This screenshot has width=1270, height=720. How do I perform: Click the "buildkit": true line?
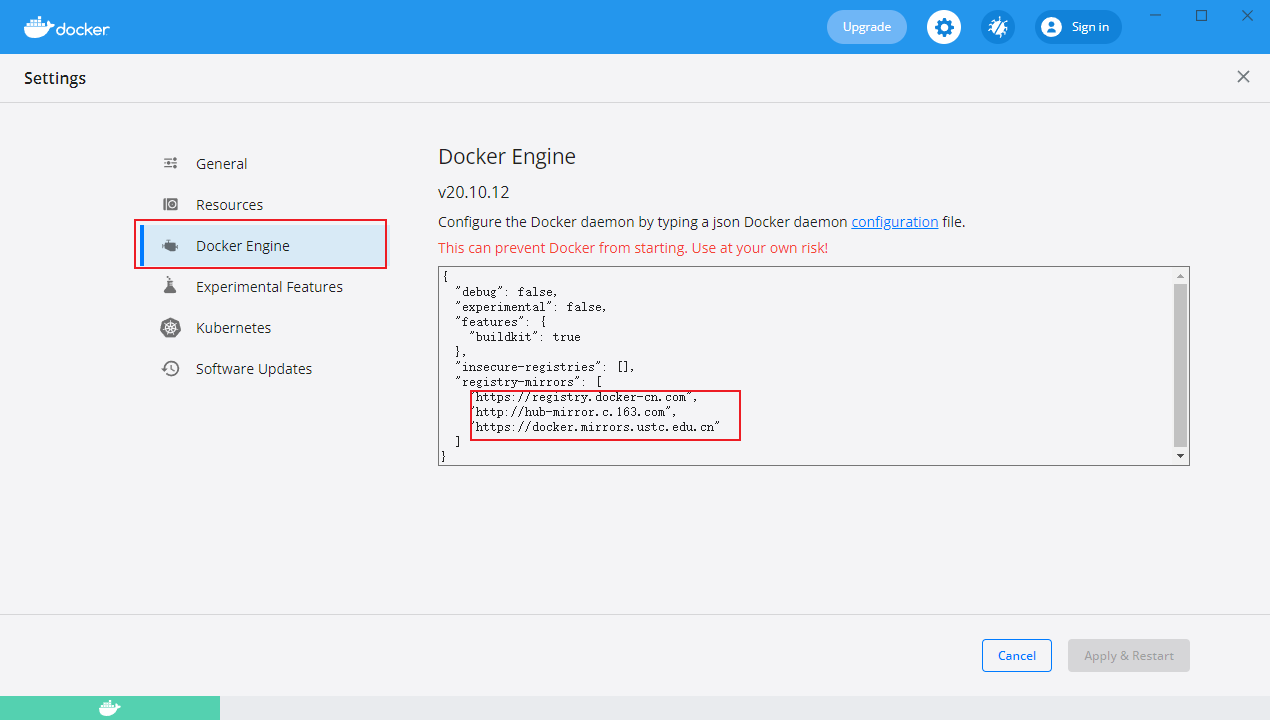point(525,337)
